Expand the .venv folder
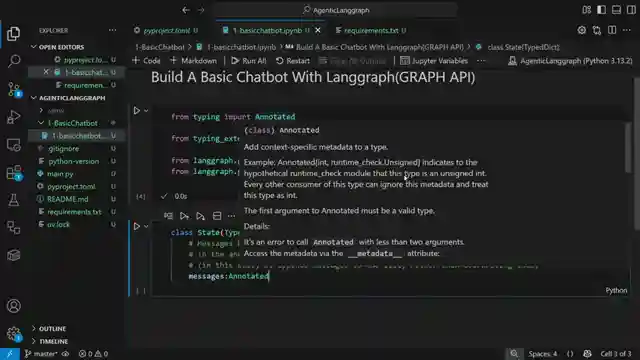The height and width of the screenshot is (360, 640). 56,110
